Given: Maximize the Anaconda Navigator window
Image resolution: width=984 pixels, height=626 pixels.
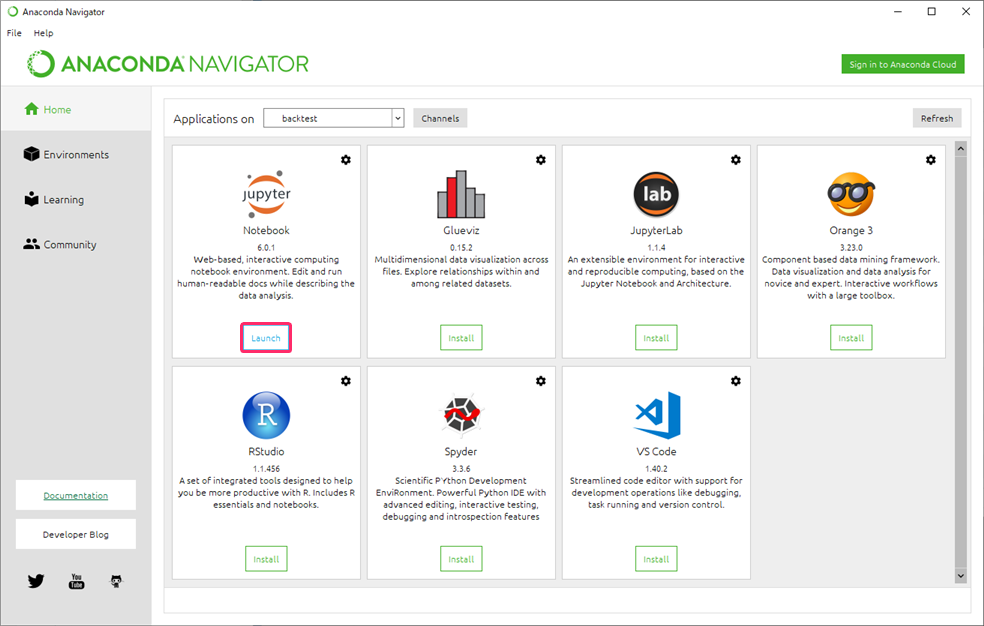Looking at the screenshot, I should pyautogui.click(x=932, y=11).
